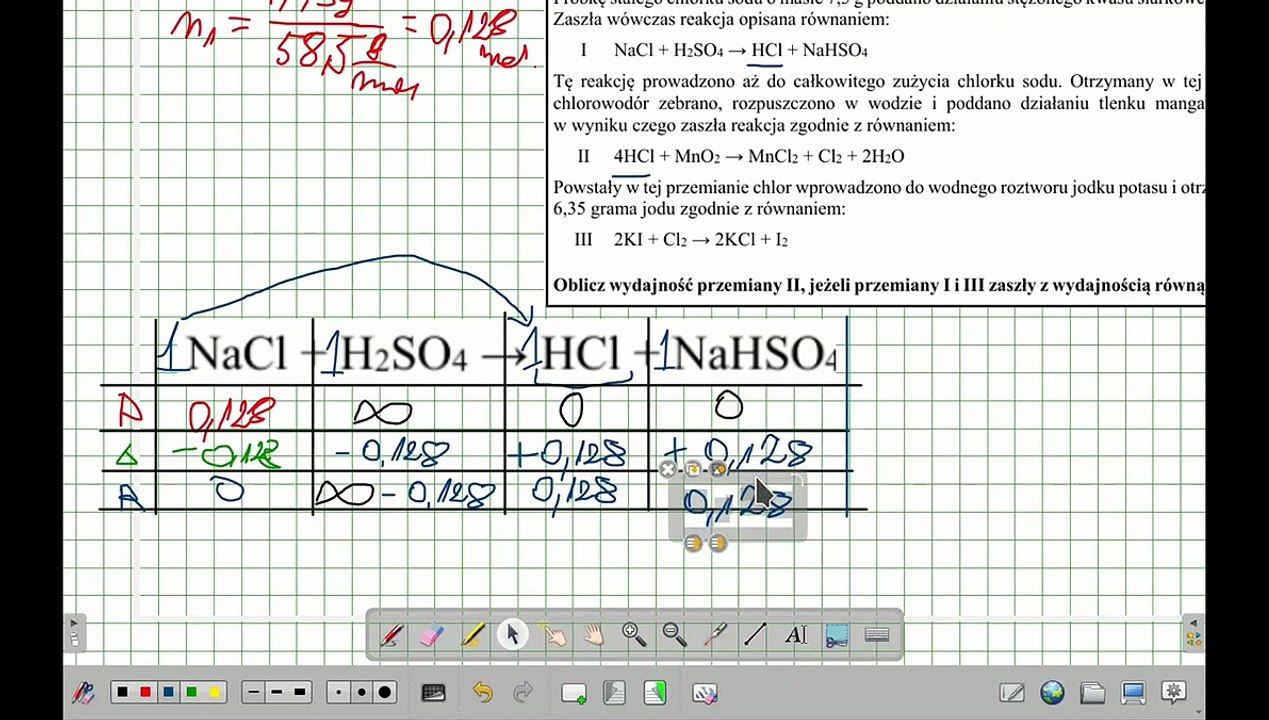The height and width of the screenshot is (720, 1269).
Task: Click second layer-order button below selection
Action: coord(717,543)
